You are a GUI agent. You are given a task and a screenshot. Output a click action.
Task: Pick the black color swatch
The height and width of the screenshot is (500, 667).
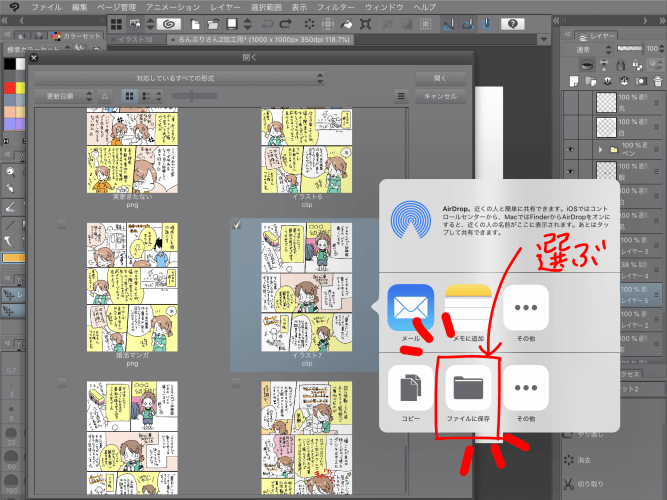[9, 64]
